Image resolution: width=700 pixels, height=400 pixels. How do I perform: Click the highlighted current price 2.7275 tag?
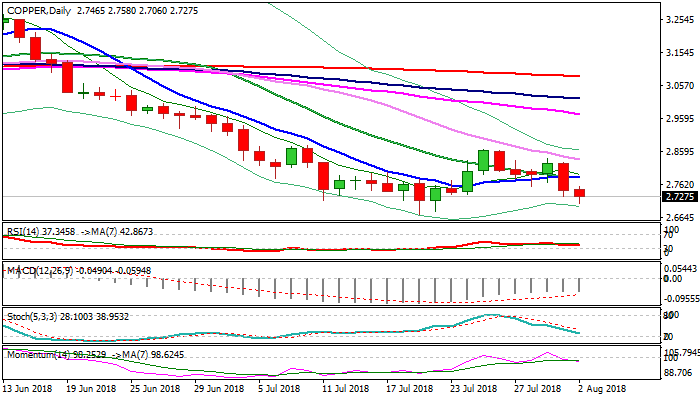coord(680,197)
